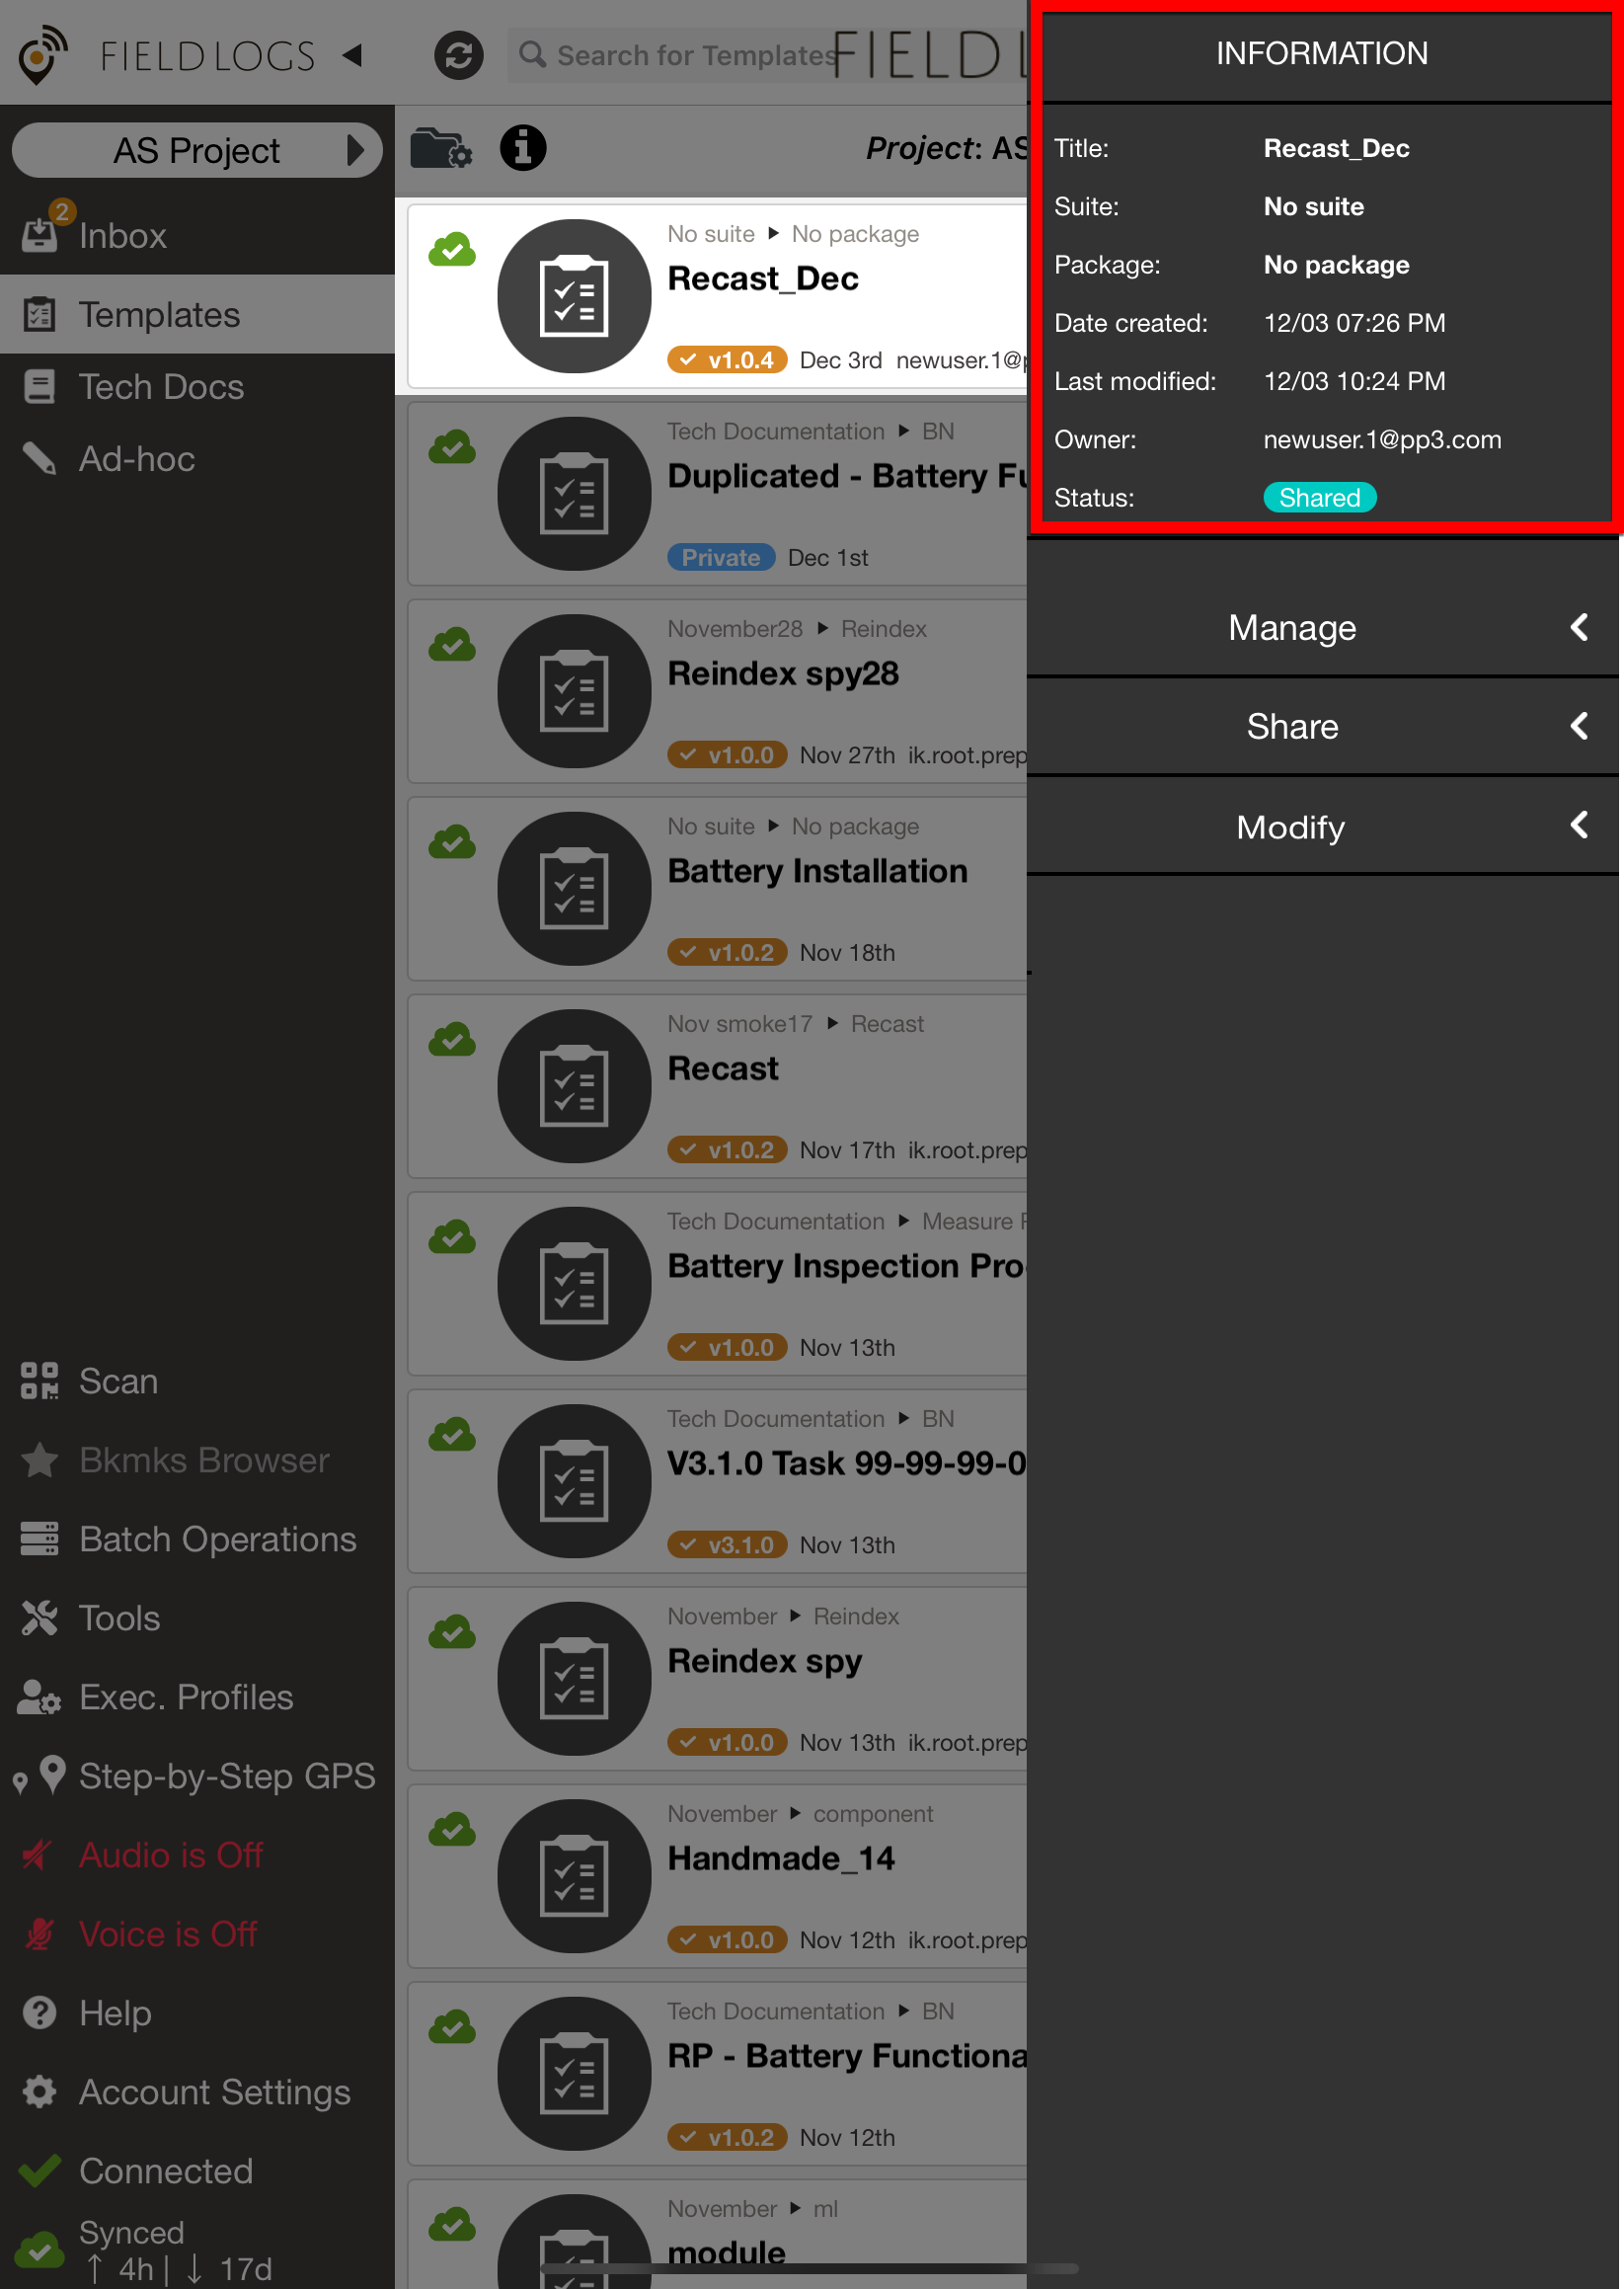1624x2289 pixels.
Task: Open the Scan QR code tool
Action: pos(118,1381)
